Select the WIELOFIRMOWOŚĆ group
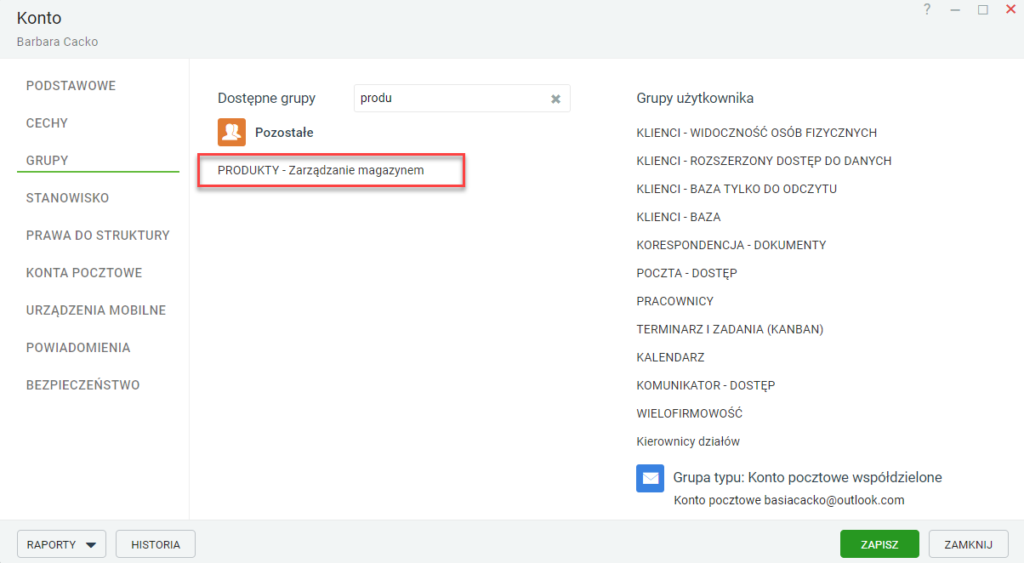 coord(690,413)
